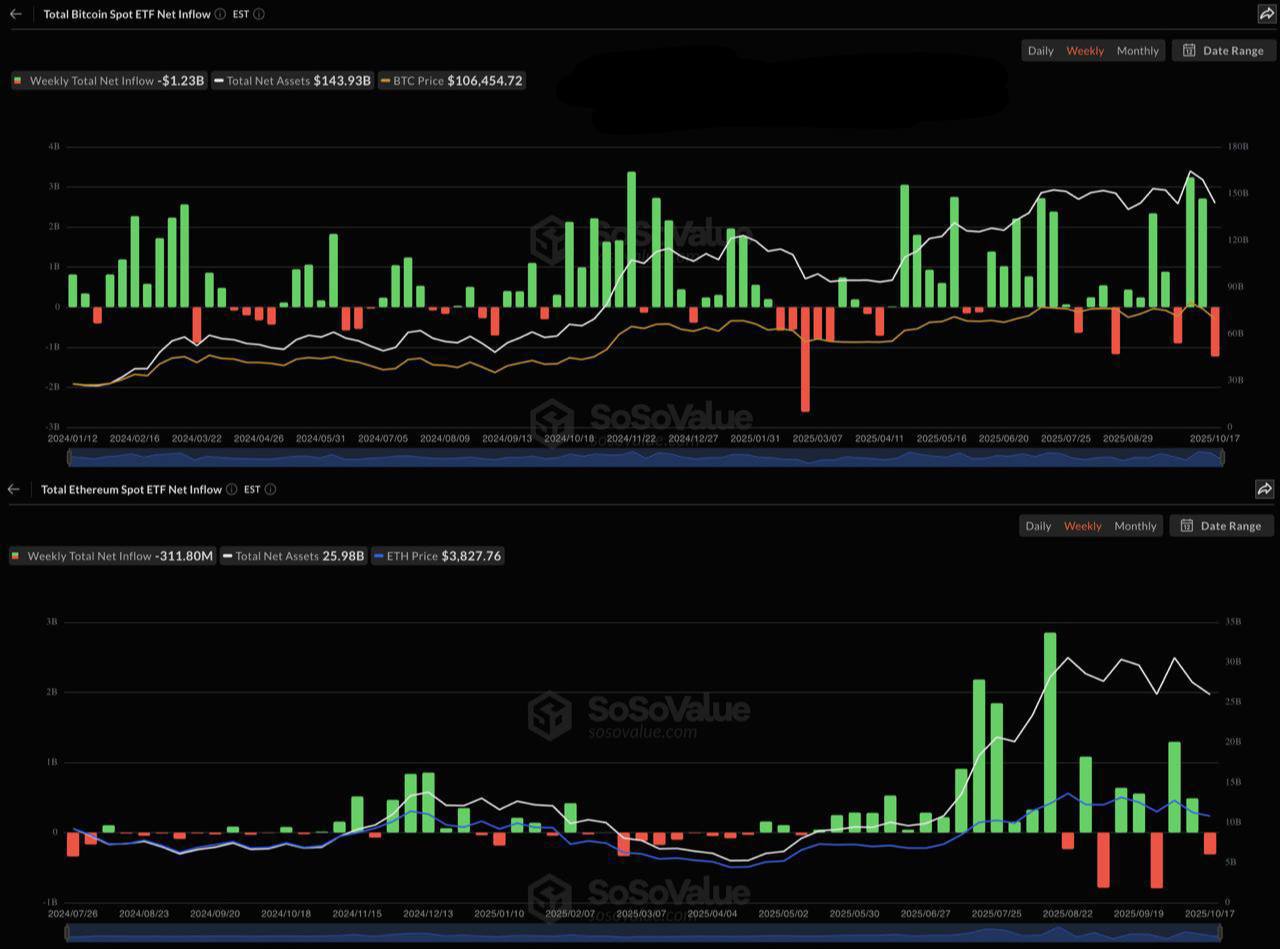Select Daily tab on Ethereum chart

click(1038, 526)
